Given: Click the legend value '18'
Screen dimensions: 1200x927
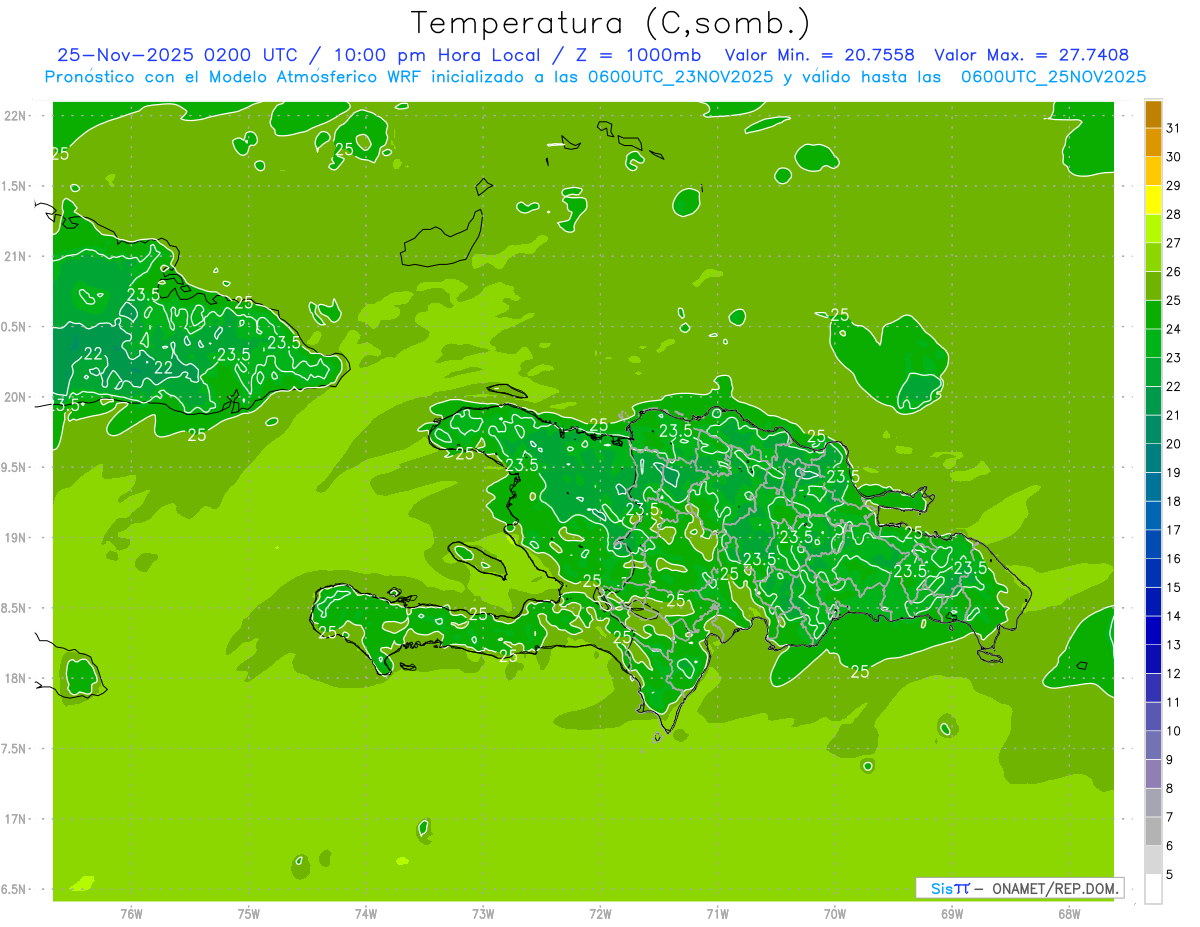Looking at the screenshot, I should (x=1173, y=501).
